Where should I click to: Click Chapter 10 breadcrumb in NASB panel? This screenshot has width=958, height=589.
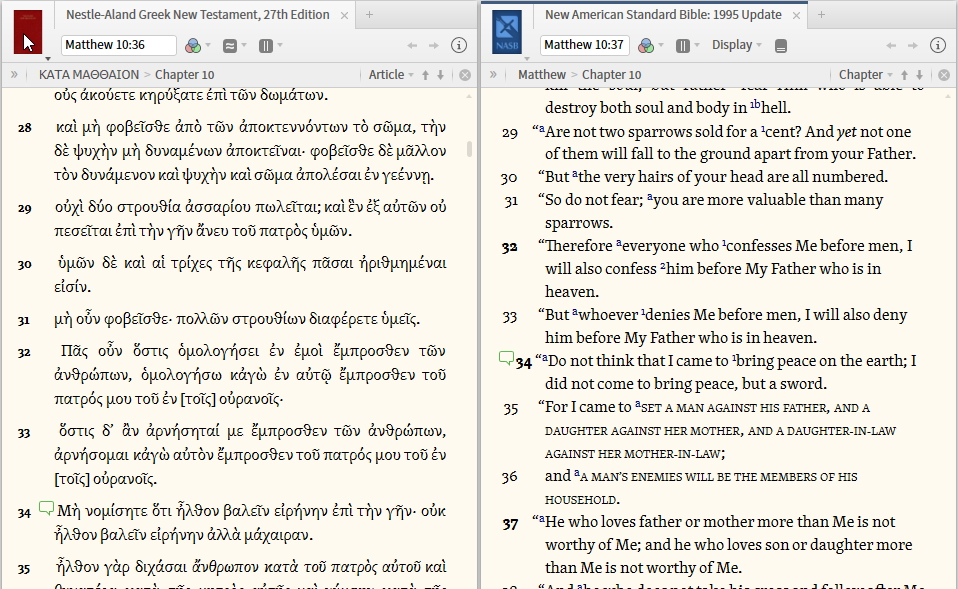point(612,75)
